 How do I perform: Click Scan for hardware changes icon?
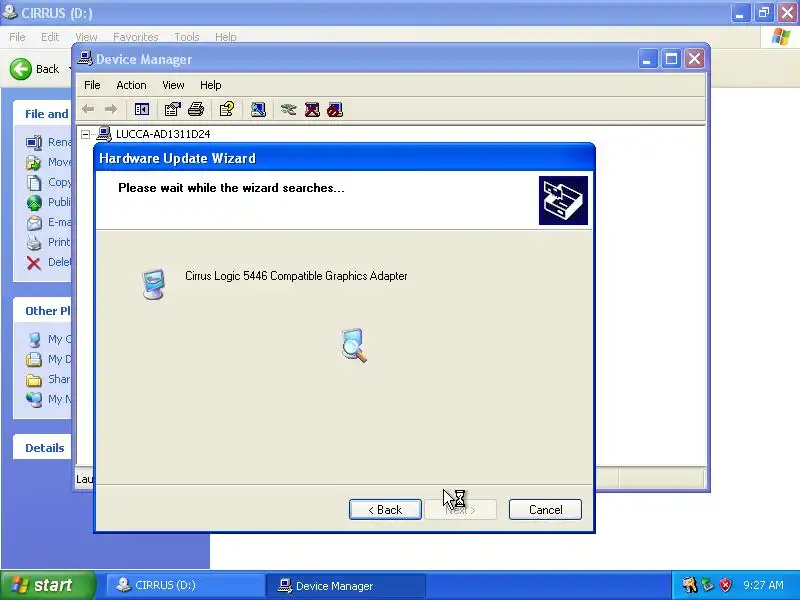pos(258,109)
